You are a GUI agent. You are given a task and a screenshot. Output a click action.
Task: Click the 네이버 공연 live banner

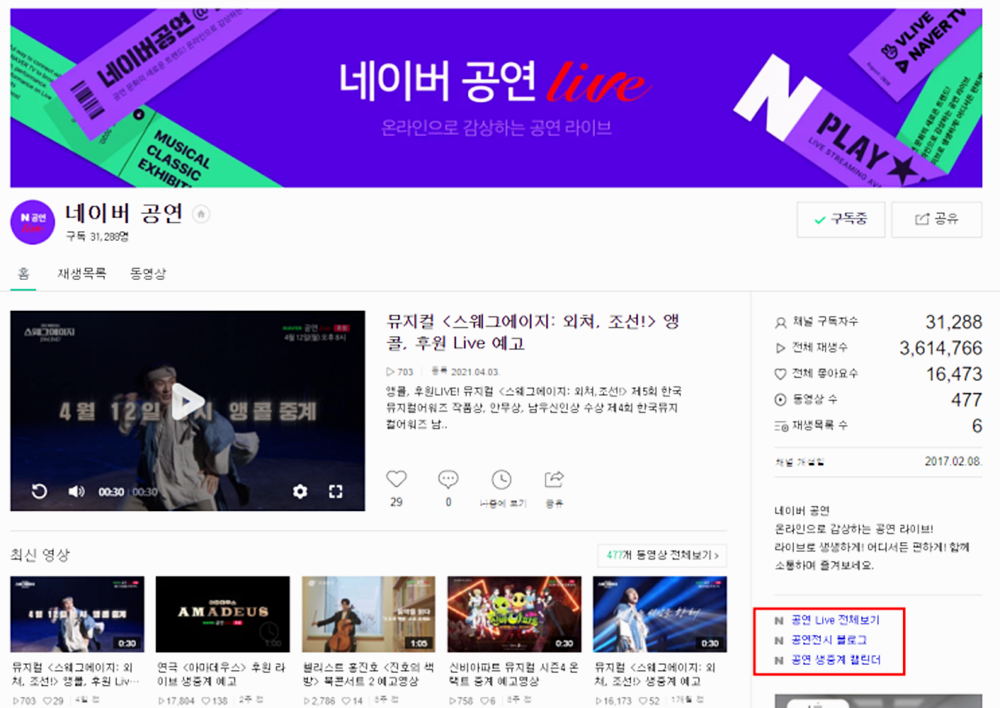coord(496,98)
